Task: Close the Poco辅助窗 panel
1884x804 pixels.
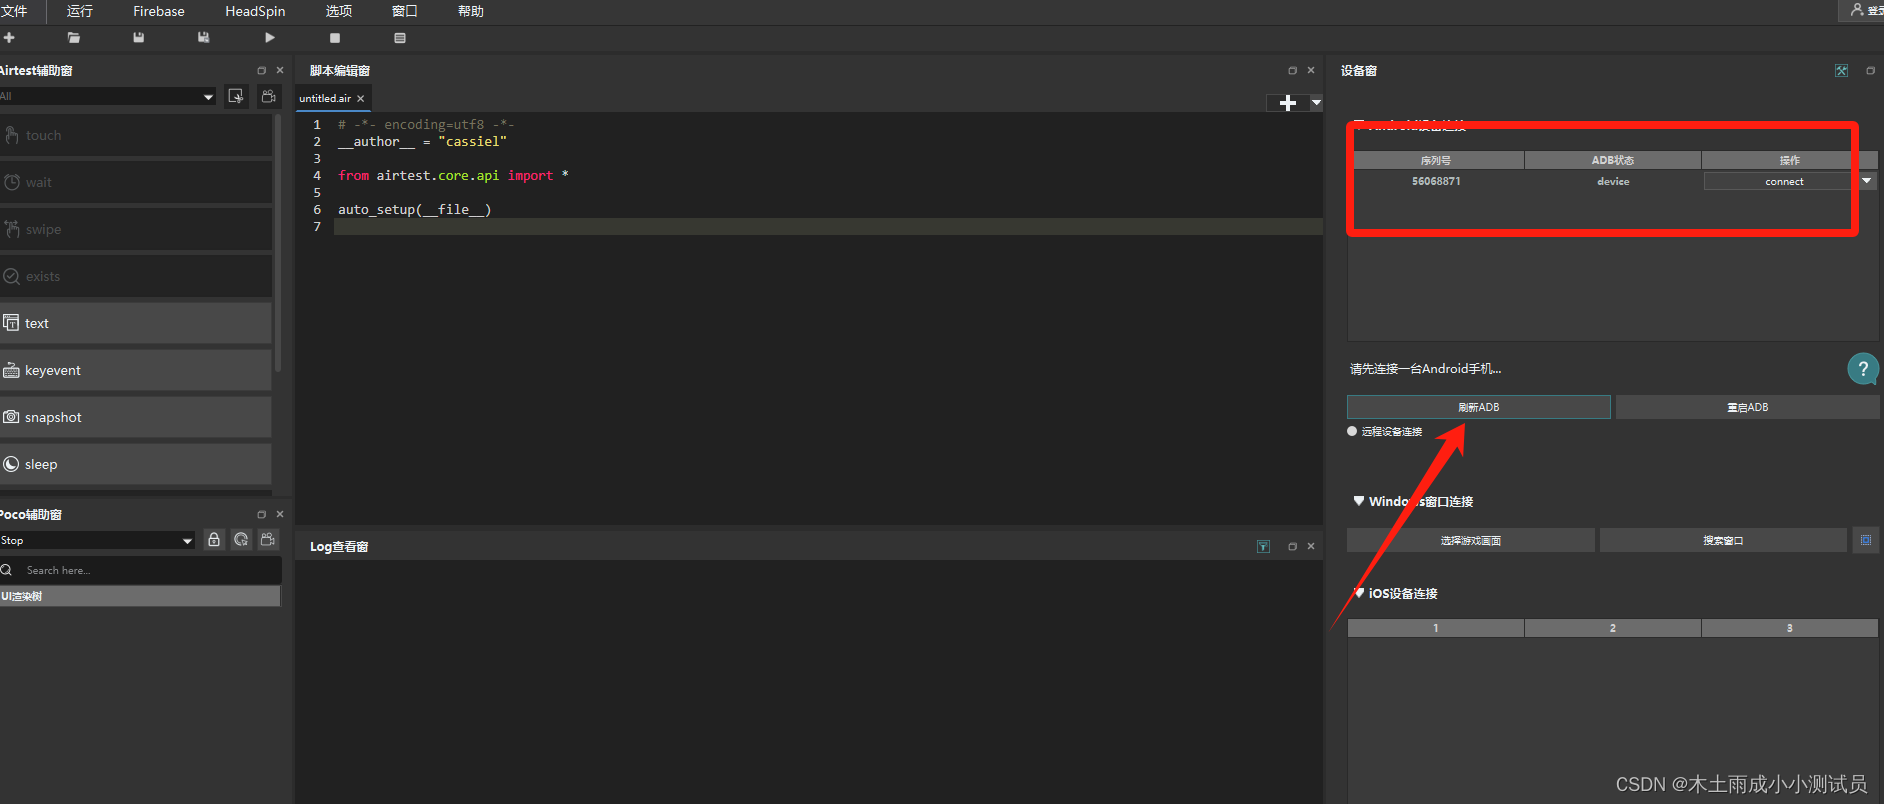Action: coord(280,514)
